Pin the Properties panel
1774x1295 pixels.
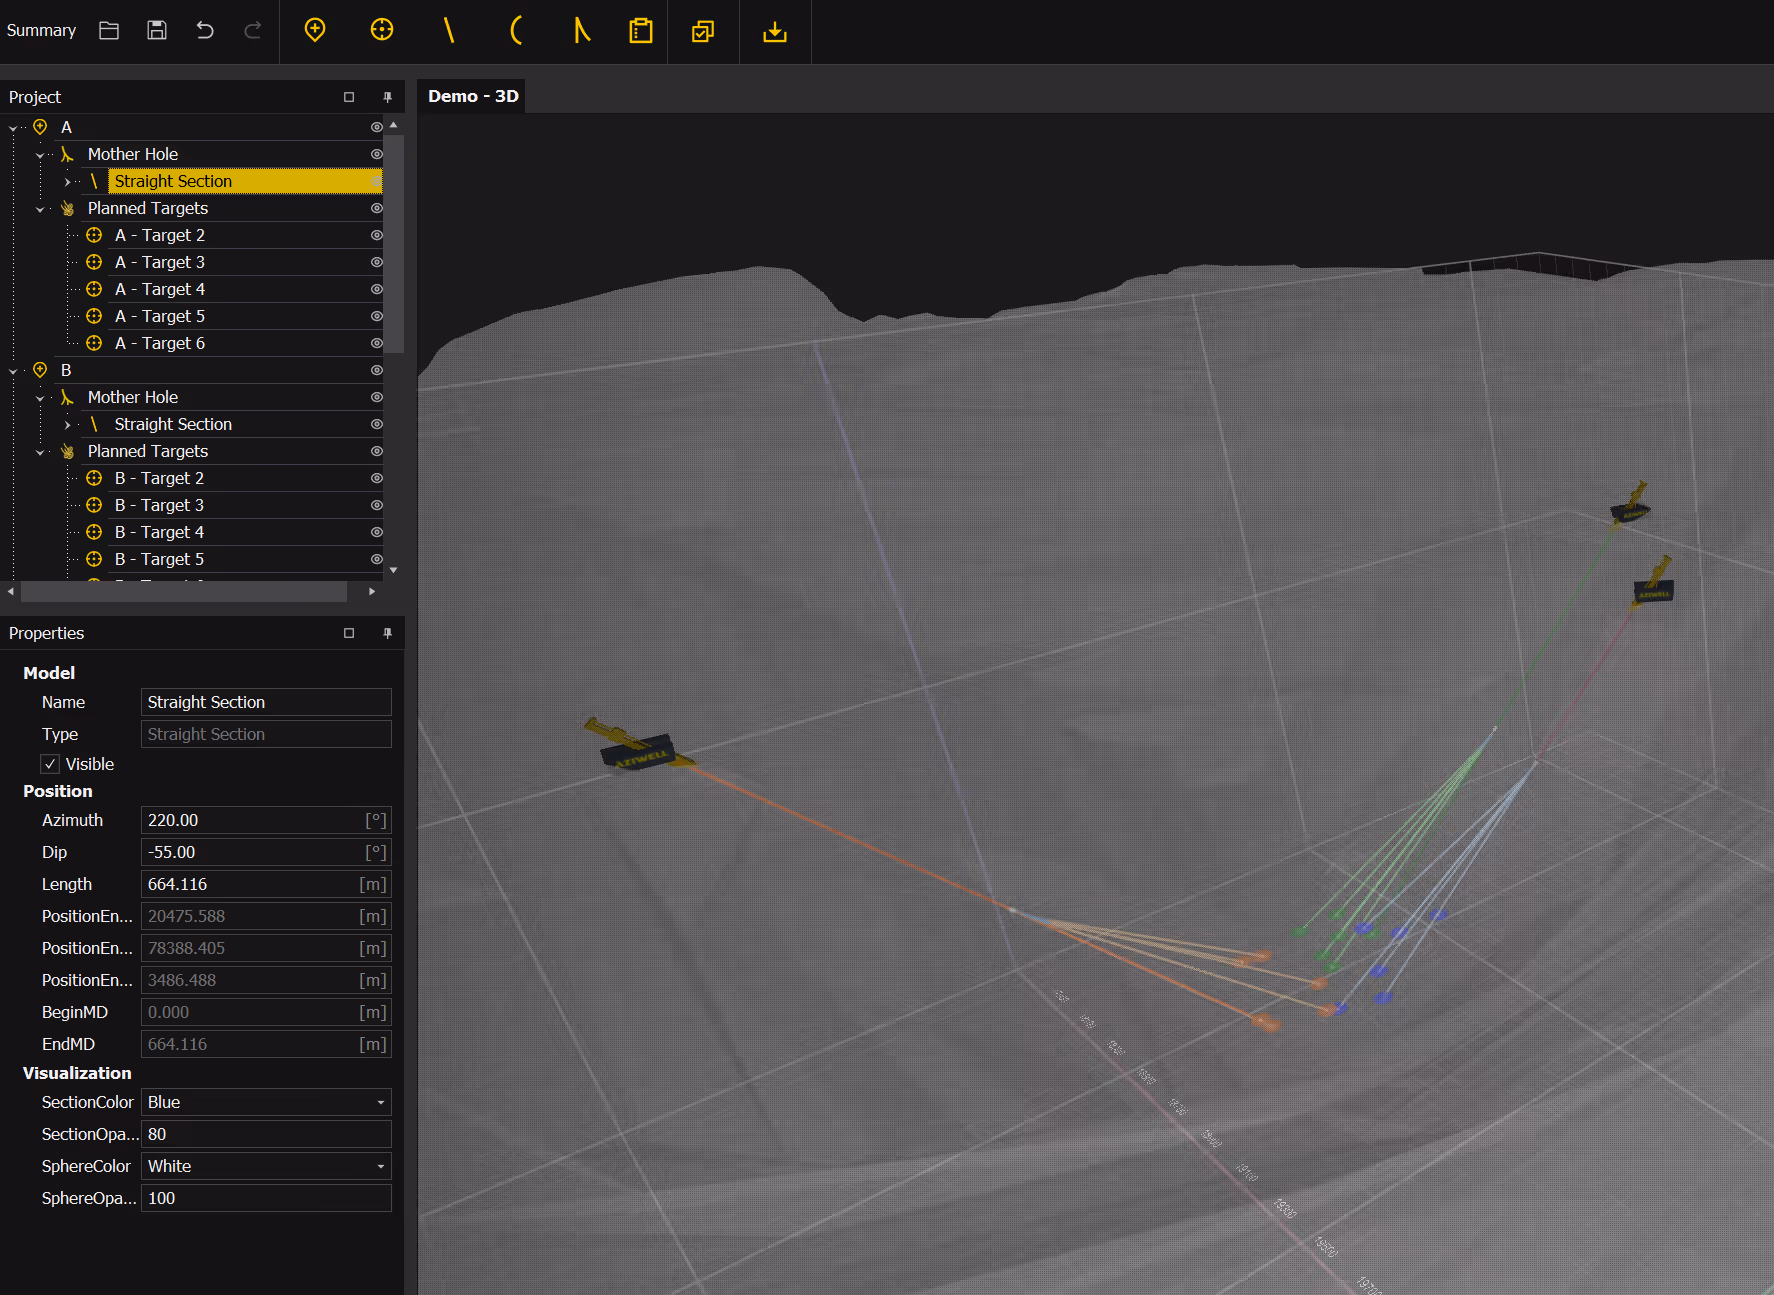388,633
